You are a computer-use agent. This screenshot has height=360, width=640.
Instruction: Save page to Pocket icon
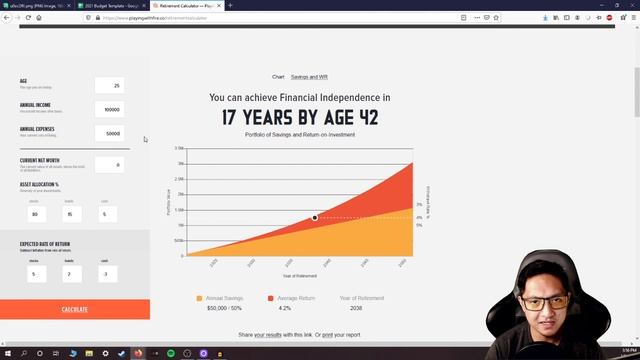[x=487, y=18]
